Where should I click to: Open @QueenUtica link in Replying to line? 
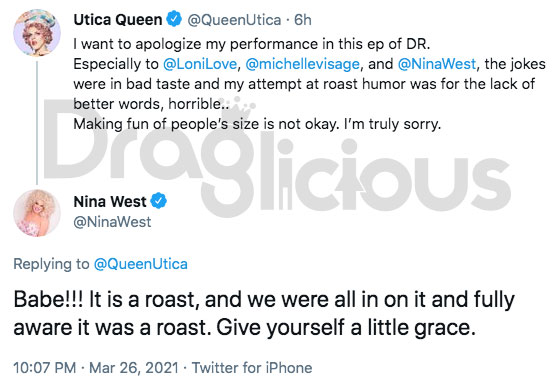pyautogui.click(x=141, y=264)
